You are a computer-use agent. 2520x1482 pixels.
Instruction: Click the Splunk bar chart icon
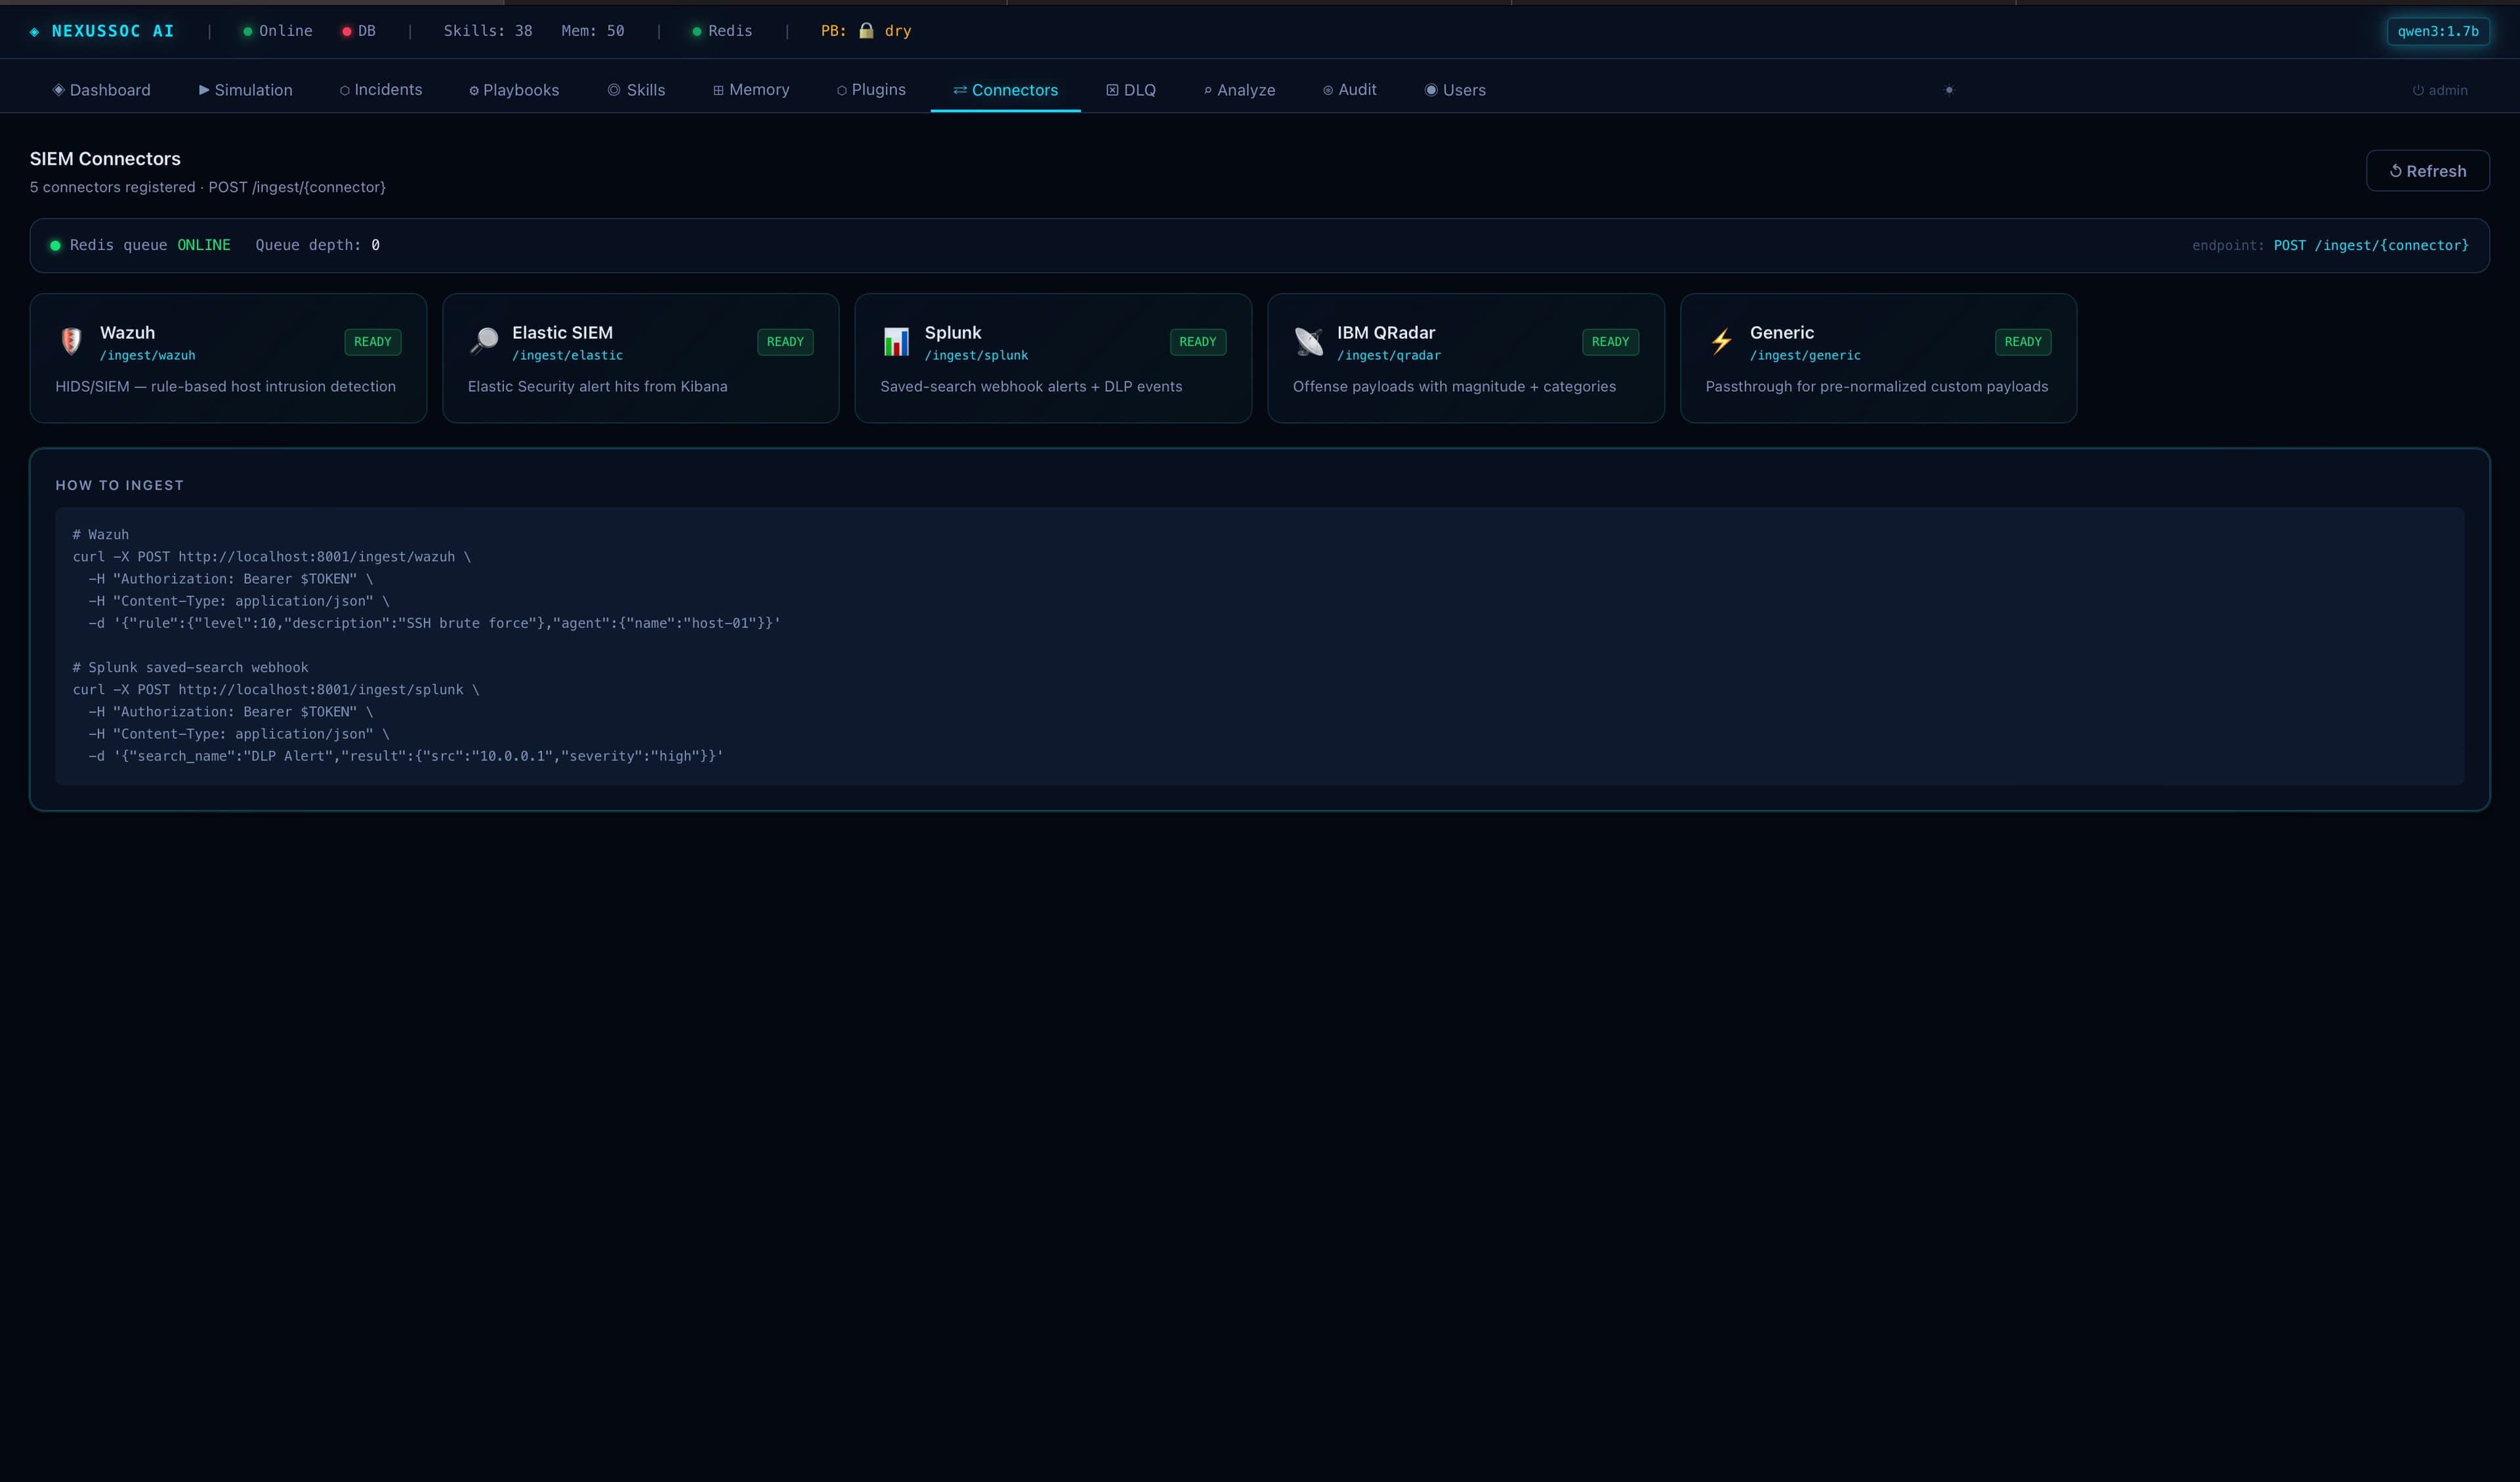point(896,342)
